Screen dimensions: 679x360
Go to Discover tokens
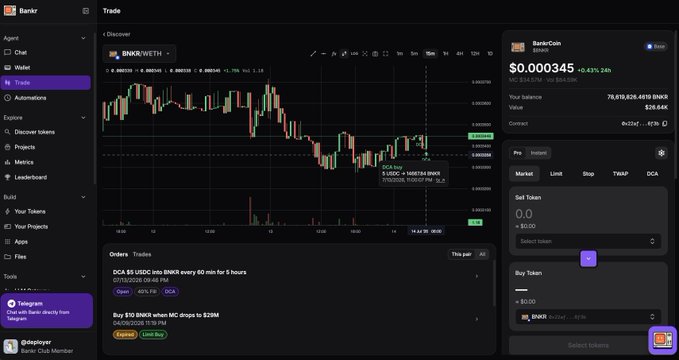pos(45,132)
